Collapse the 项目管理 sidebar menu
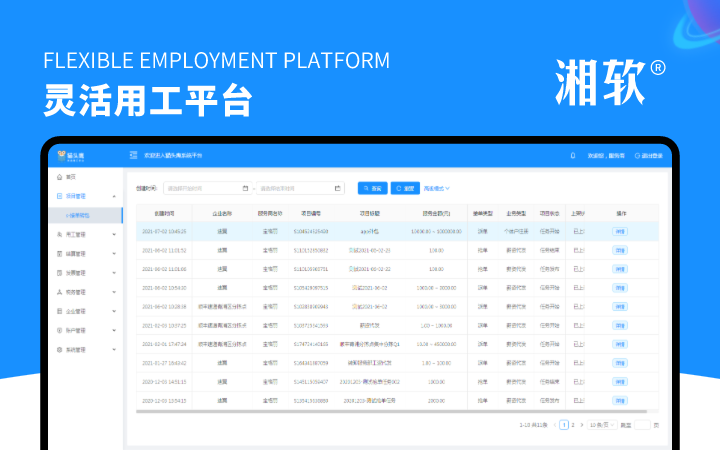Image resolution: width=720 pixels, height=450 pixels. click(x=114, y=196)
